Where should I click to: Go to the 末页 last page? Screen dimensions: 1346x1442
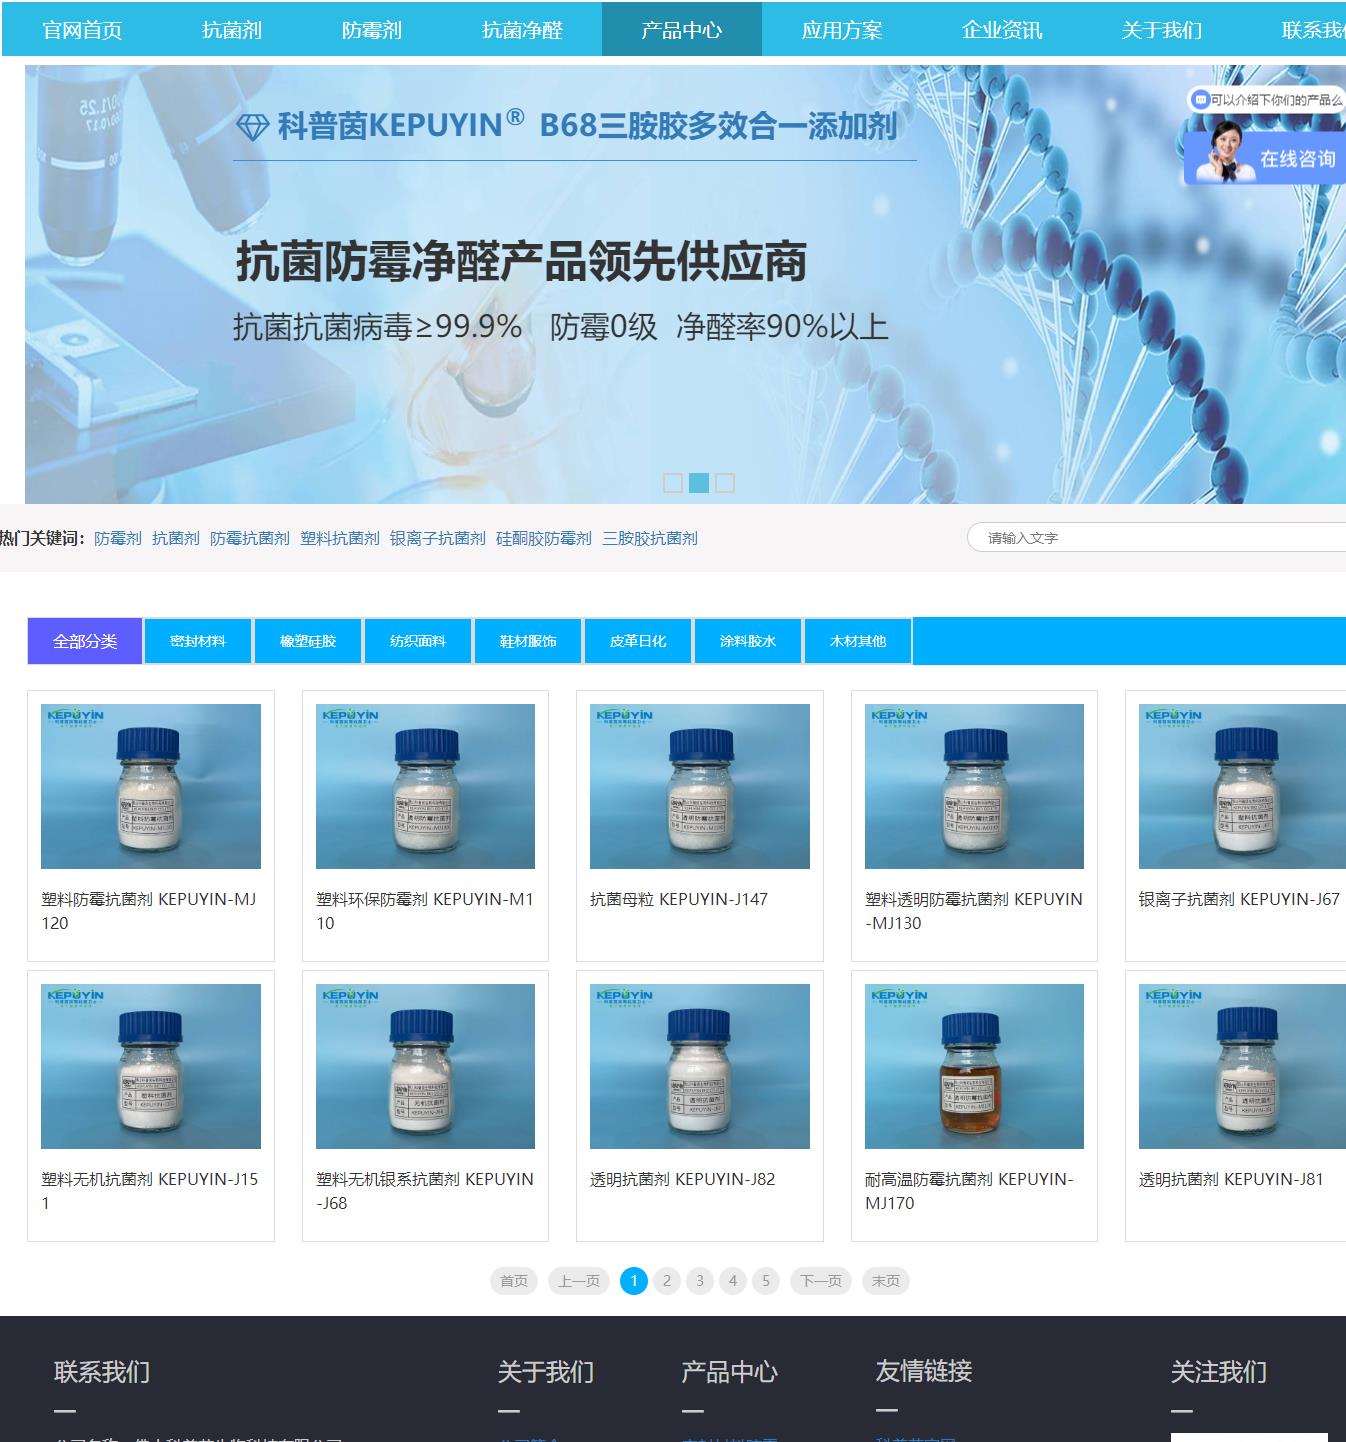[x=886, y=1281]
